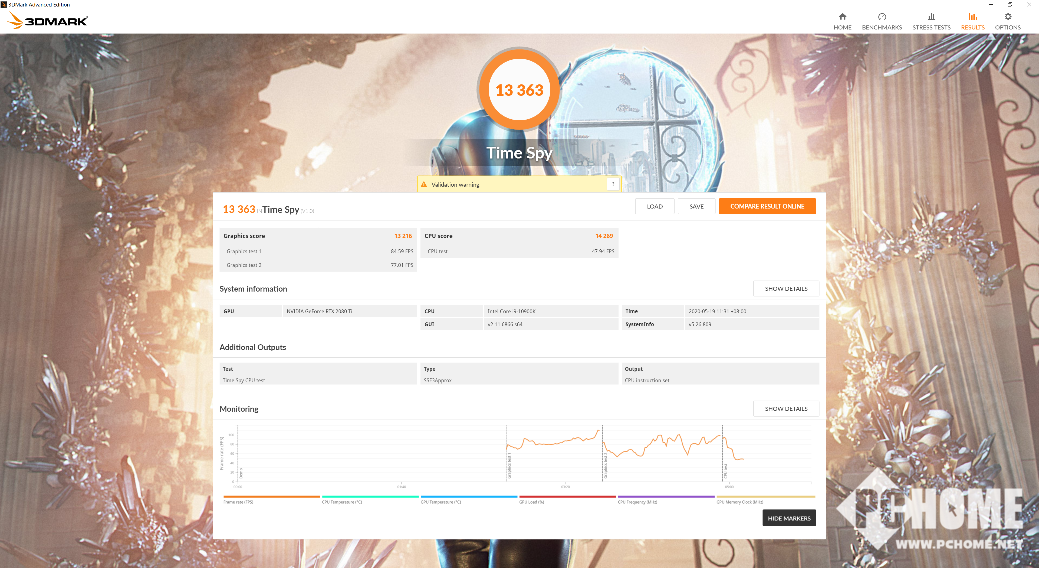This screenshot has width=1039, height=568.
Task: Click the Load button
Action: 655,206
